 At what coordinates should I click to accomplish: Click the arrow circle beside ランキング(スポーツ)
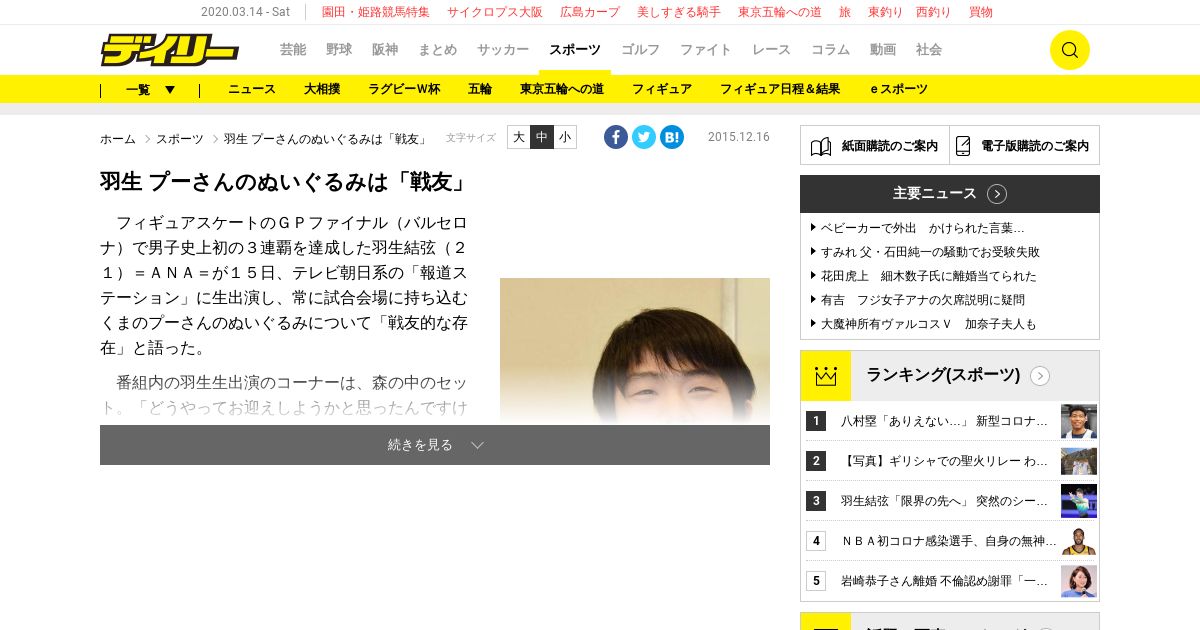[1040, 376]
